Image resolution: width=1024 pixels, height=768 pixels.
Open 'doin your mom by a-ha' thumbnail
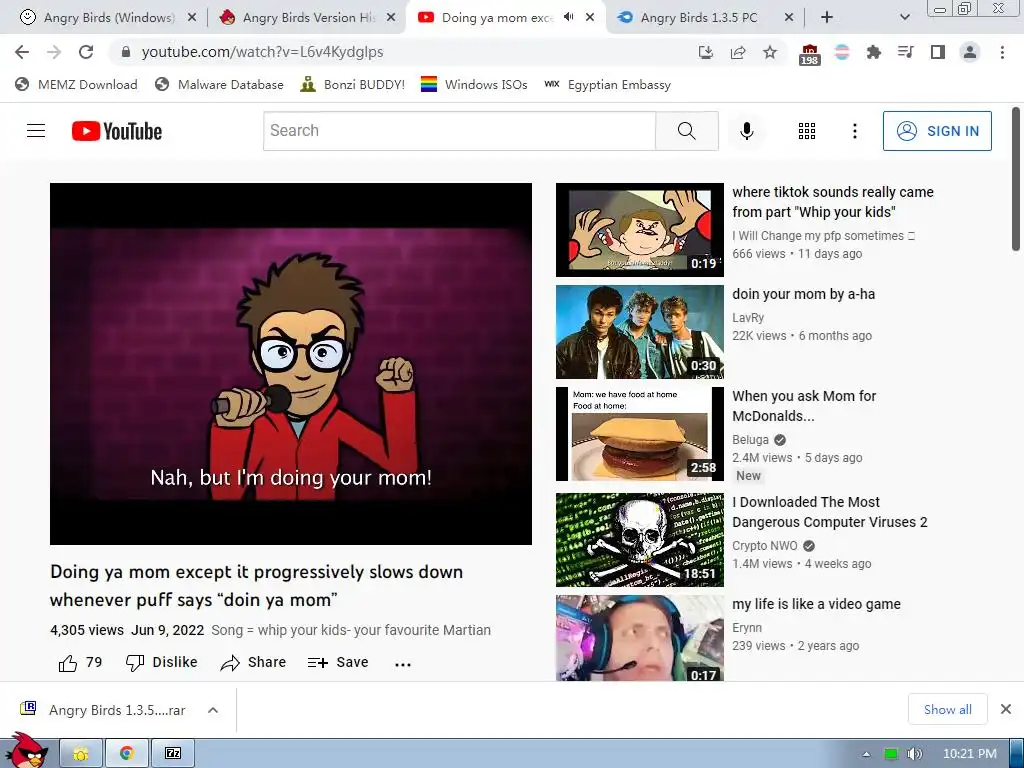[x=640, y=332]
